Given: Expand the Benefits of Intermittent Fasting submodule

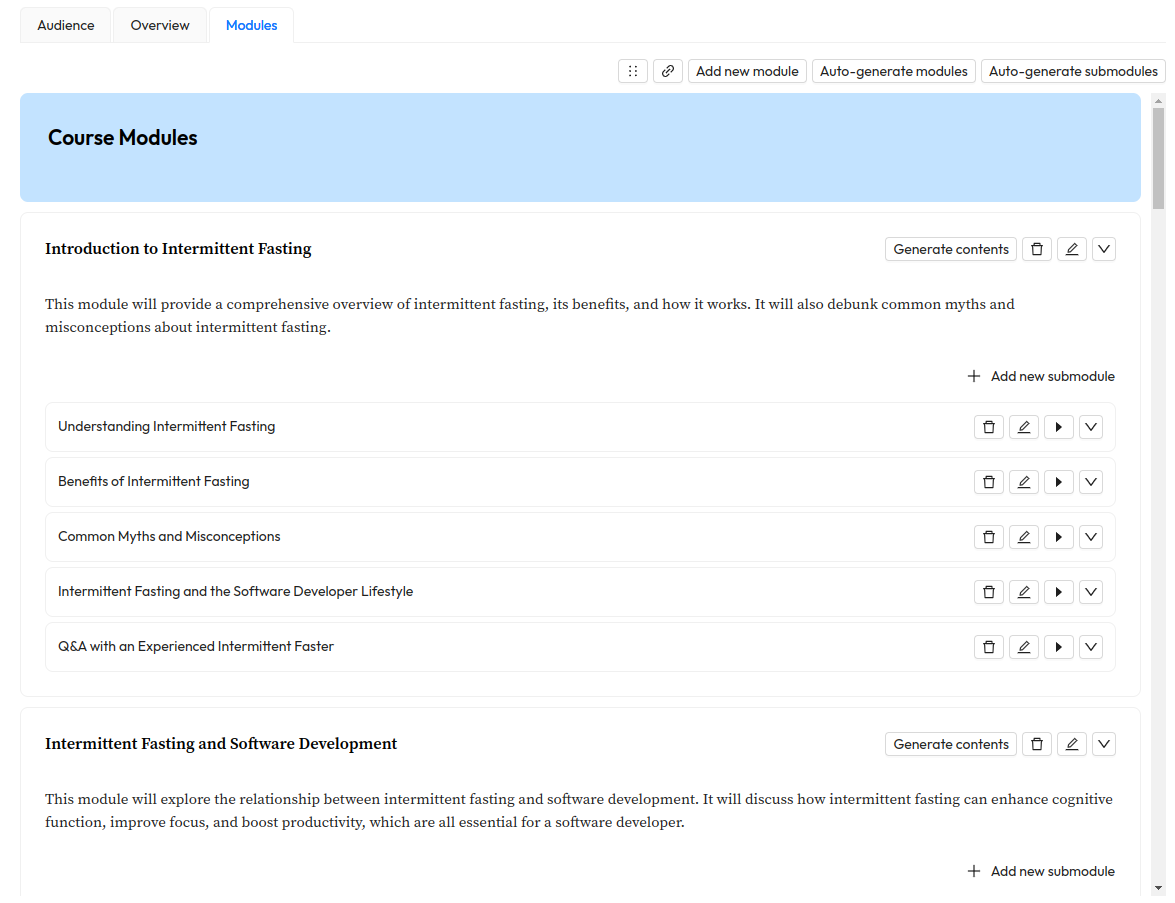Looking at the screenshot, I should pos(1091,482).
